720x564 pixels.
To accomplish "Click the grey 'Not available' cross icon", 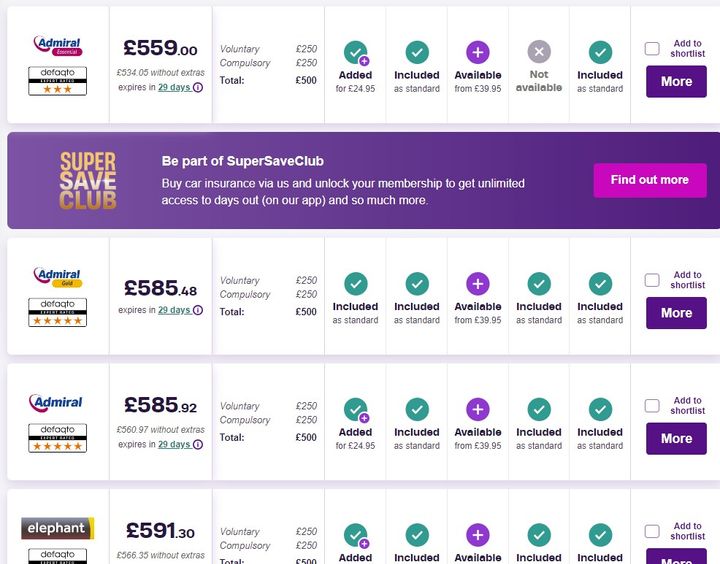I will point(539,53).
